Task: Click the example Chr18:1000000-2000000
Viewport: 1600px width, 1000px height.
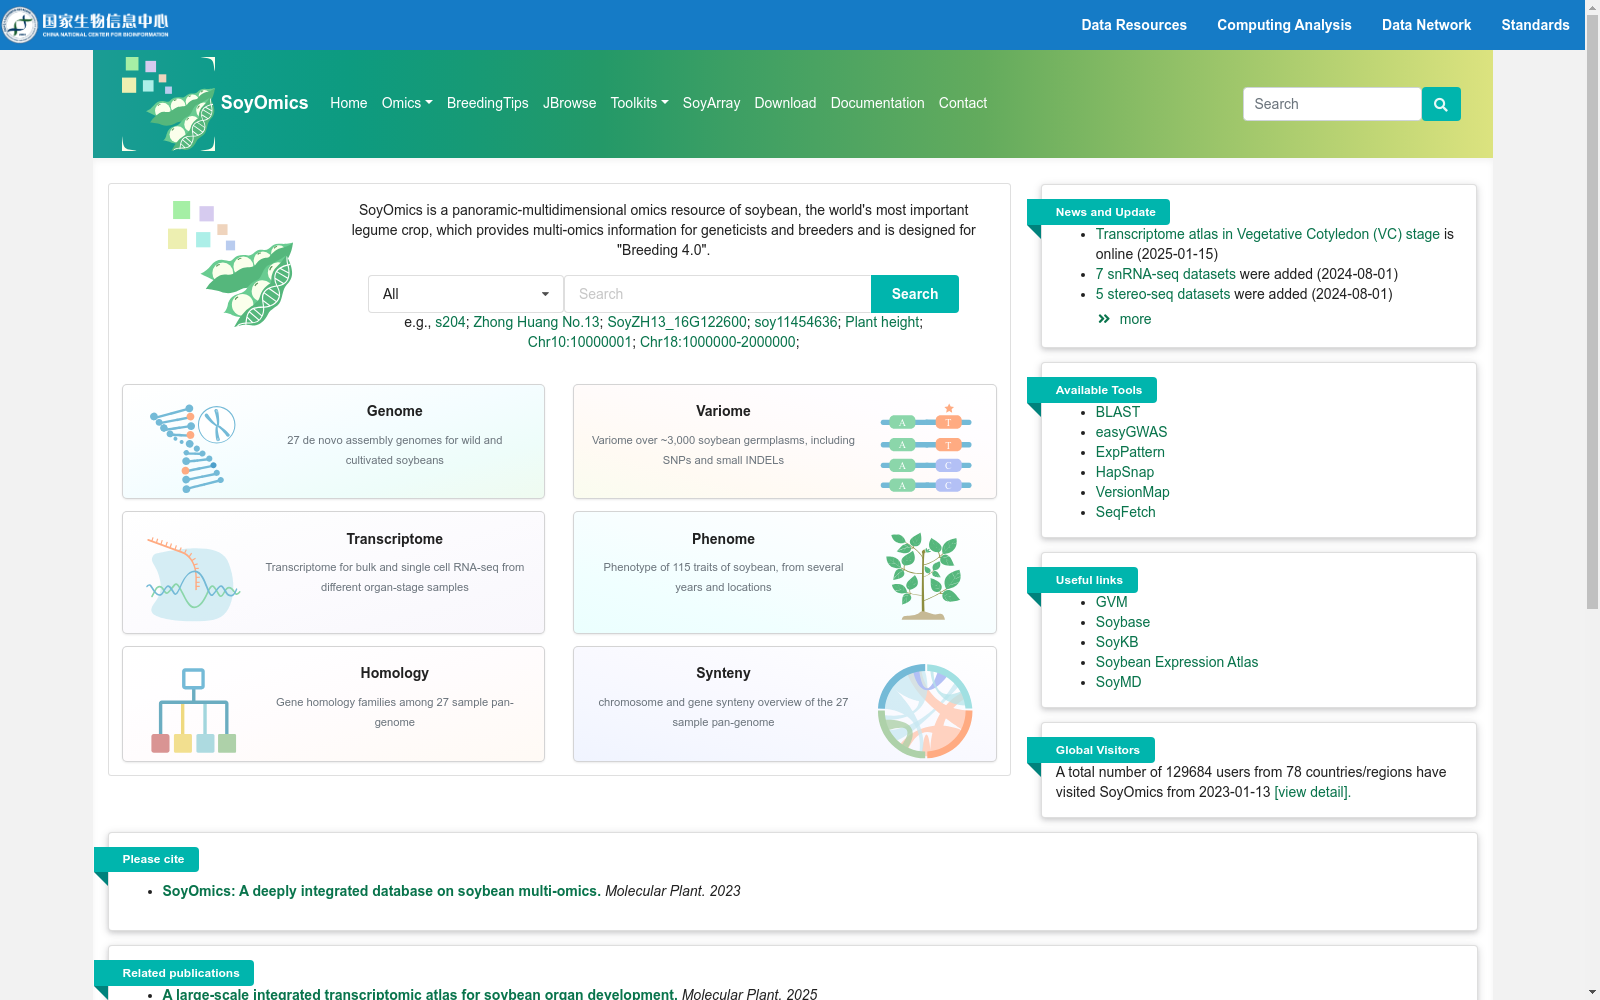Action: 718,342
